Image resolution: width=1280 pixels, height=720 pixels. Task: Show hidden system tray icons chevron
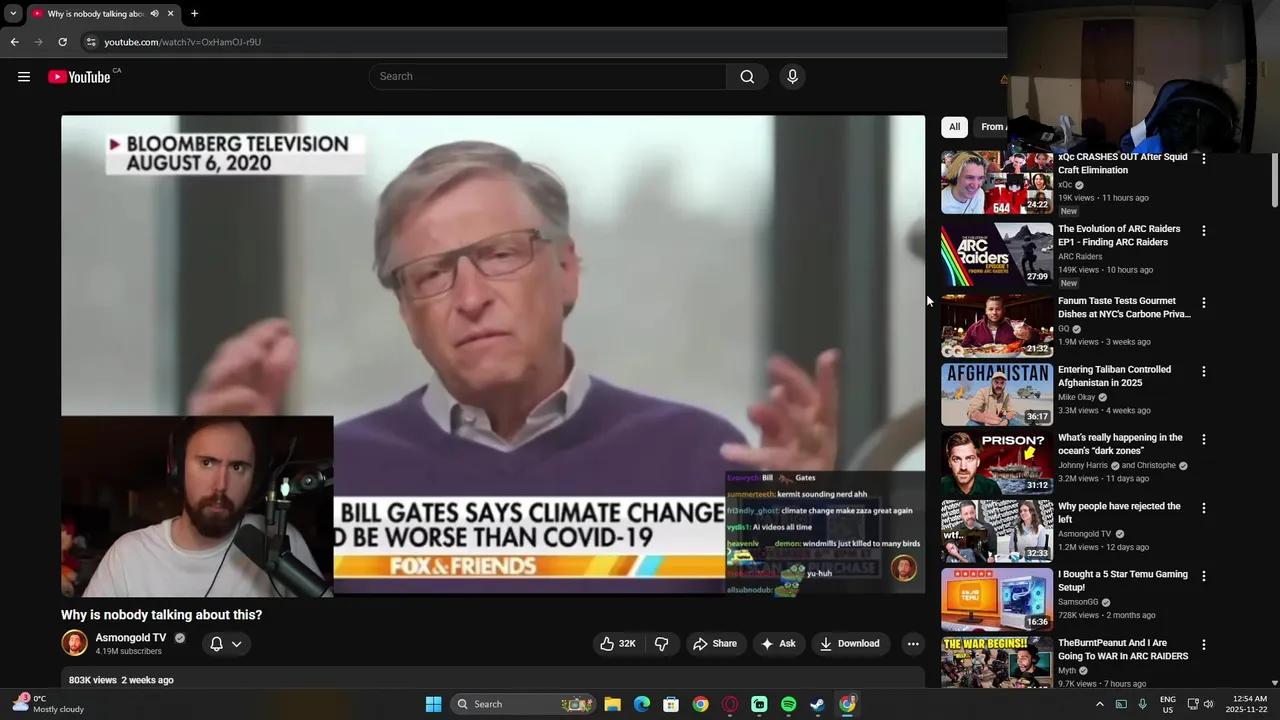tap(1099, 704)
